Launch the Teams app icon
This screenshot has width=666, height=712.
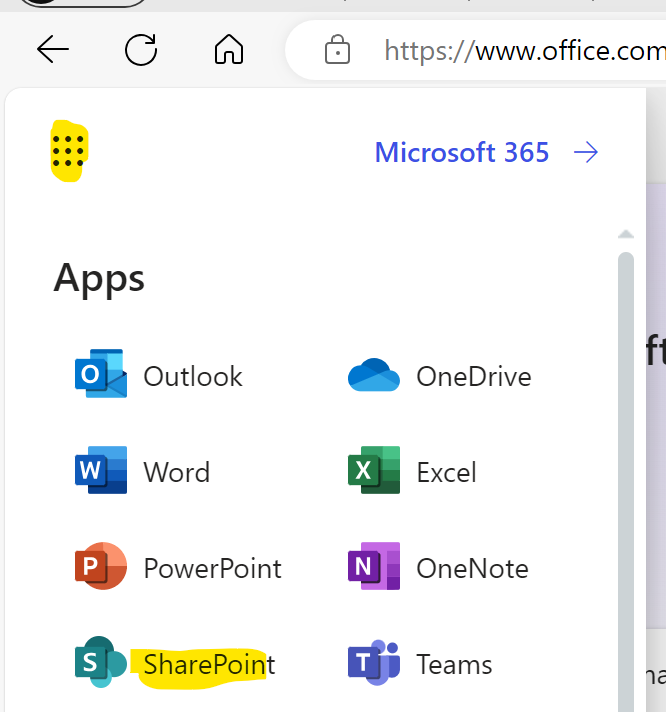coord(374,663)
